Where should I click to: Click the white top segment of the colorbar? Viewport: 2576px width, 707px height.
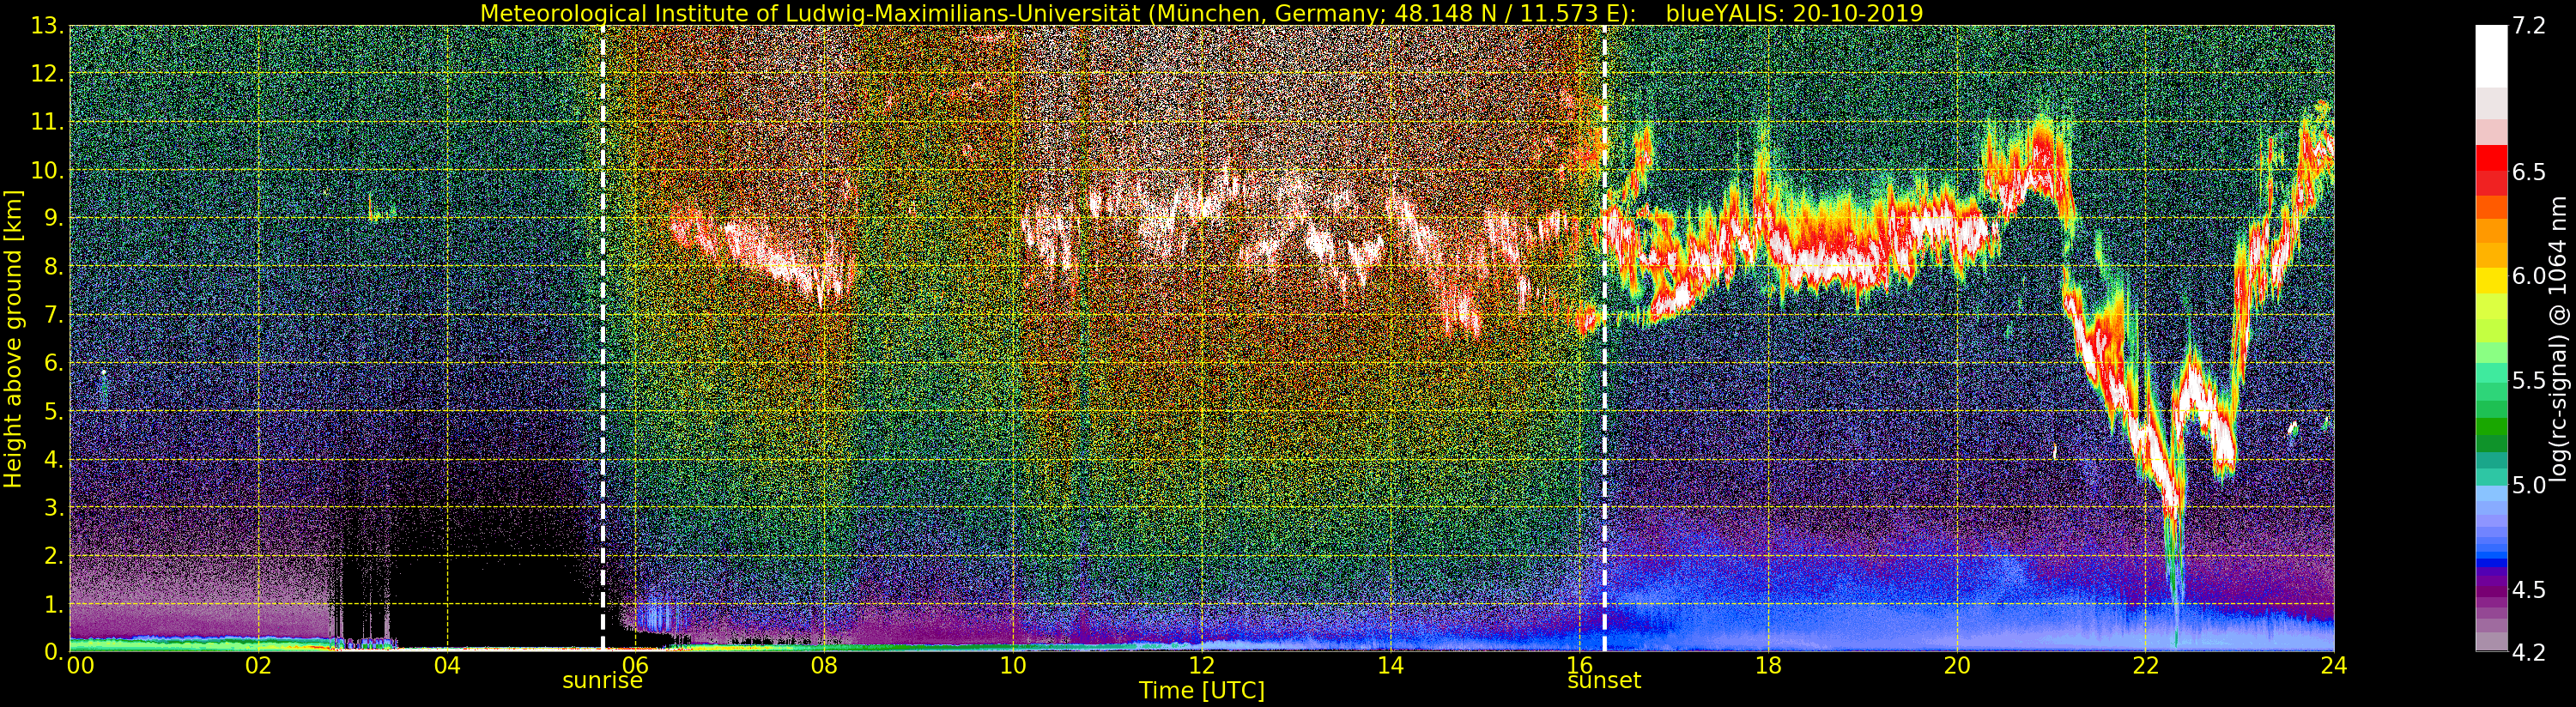pos(2491,56)
